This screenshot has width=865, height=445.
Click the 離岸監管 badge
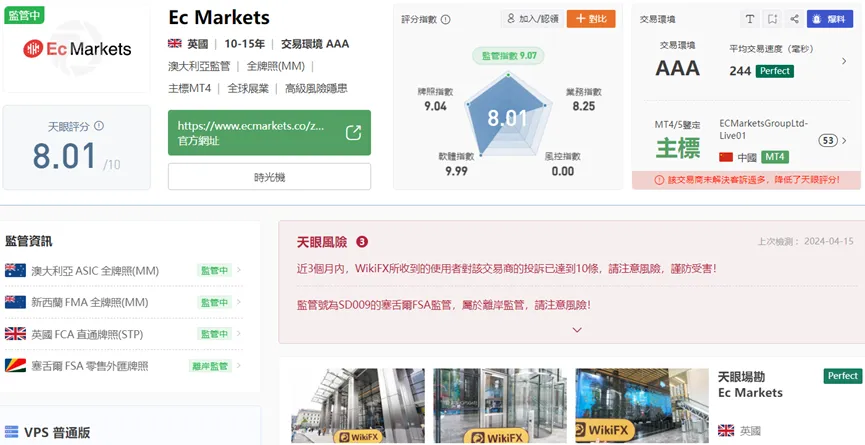tap(210, 366)
